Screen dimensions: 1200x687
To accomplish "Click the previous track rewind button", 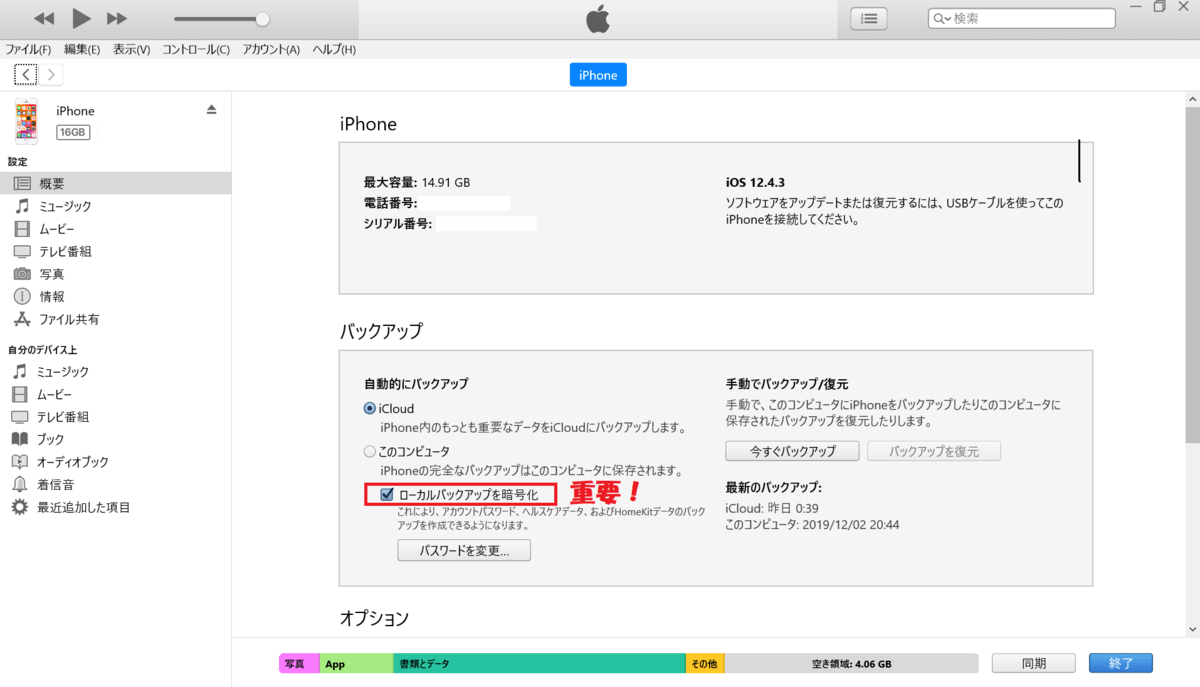I will (44, 19).
